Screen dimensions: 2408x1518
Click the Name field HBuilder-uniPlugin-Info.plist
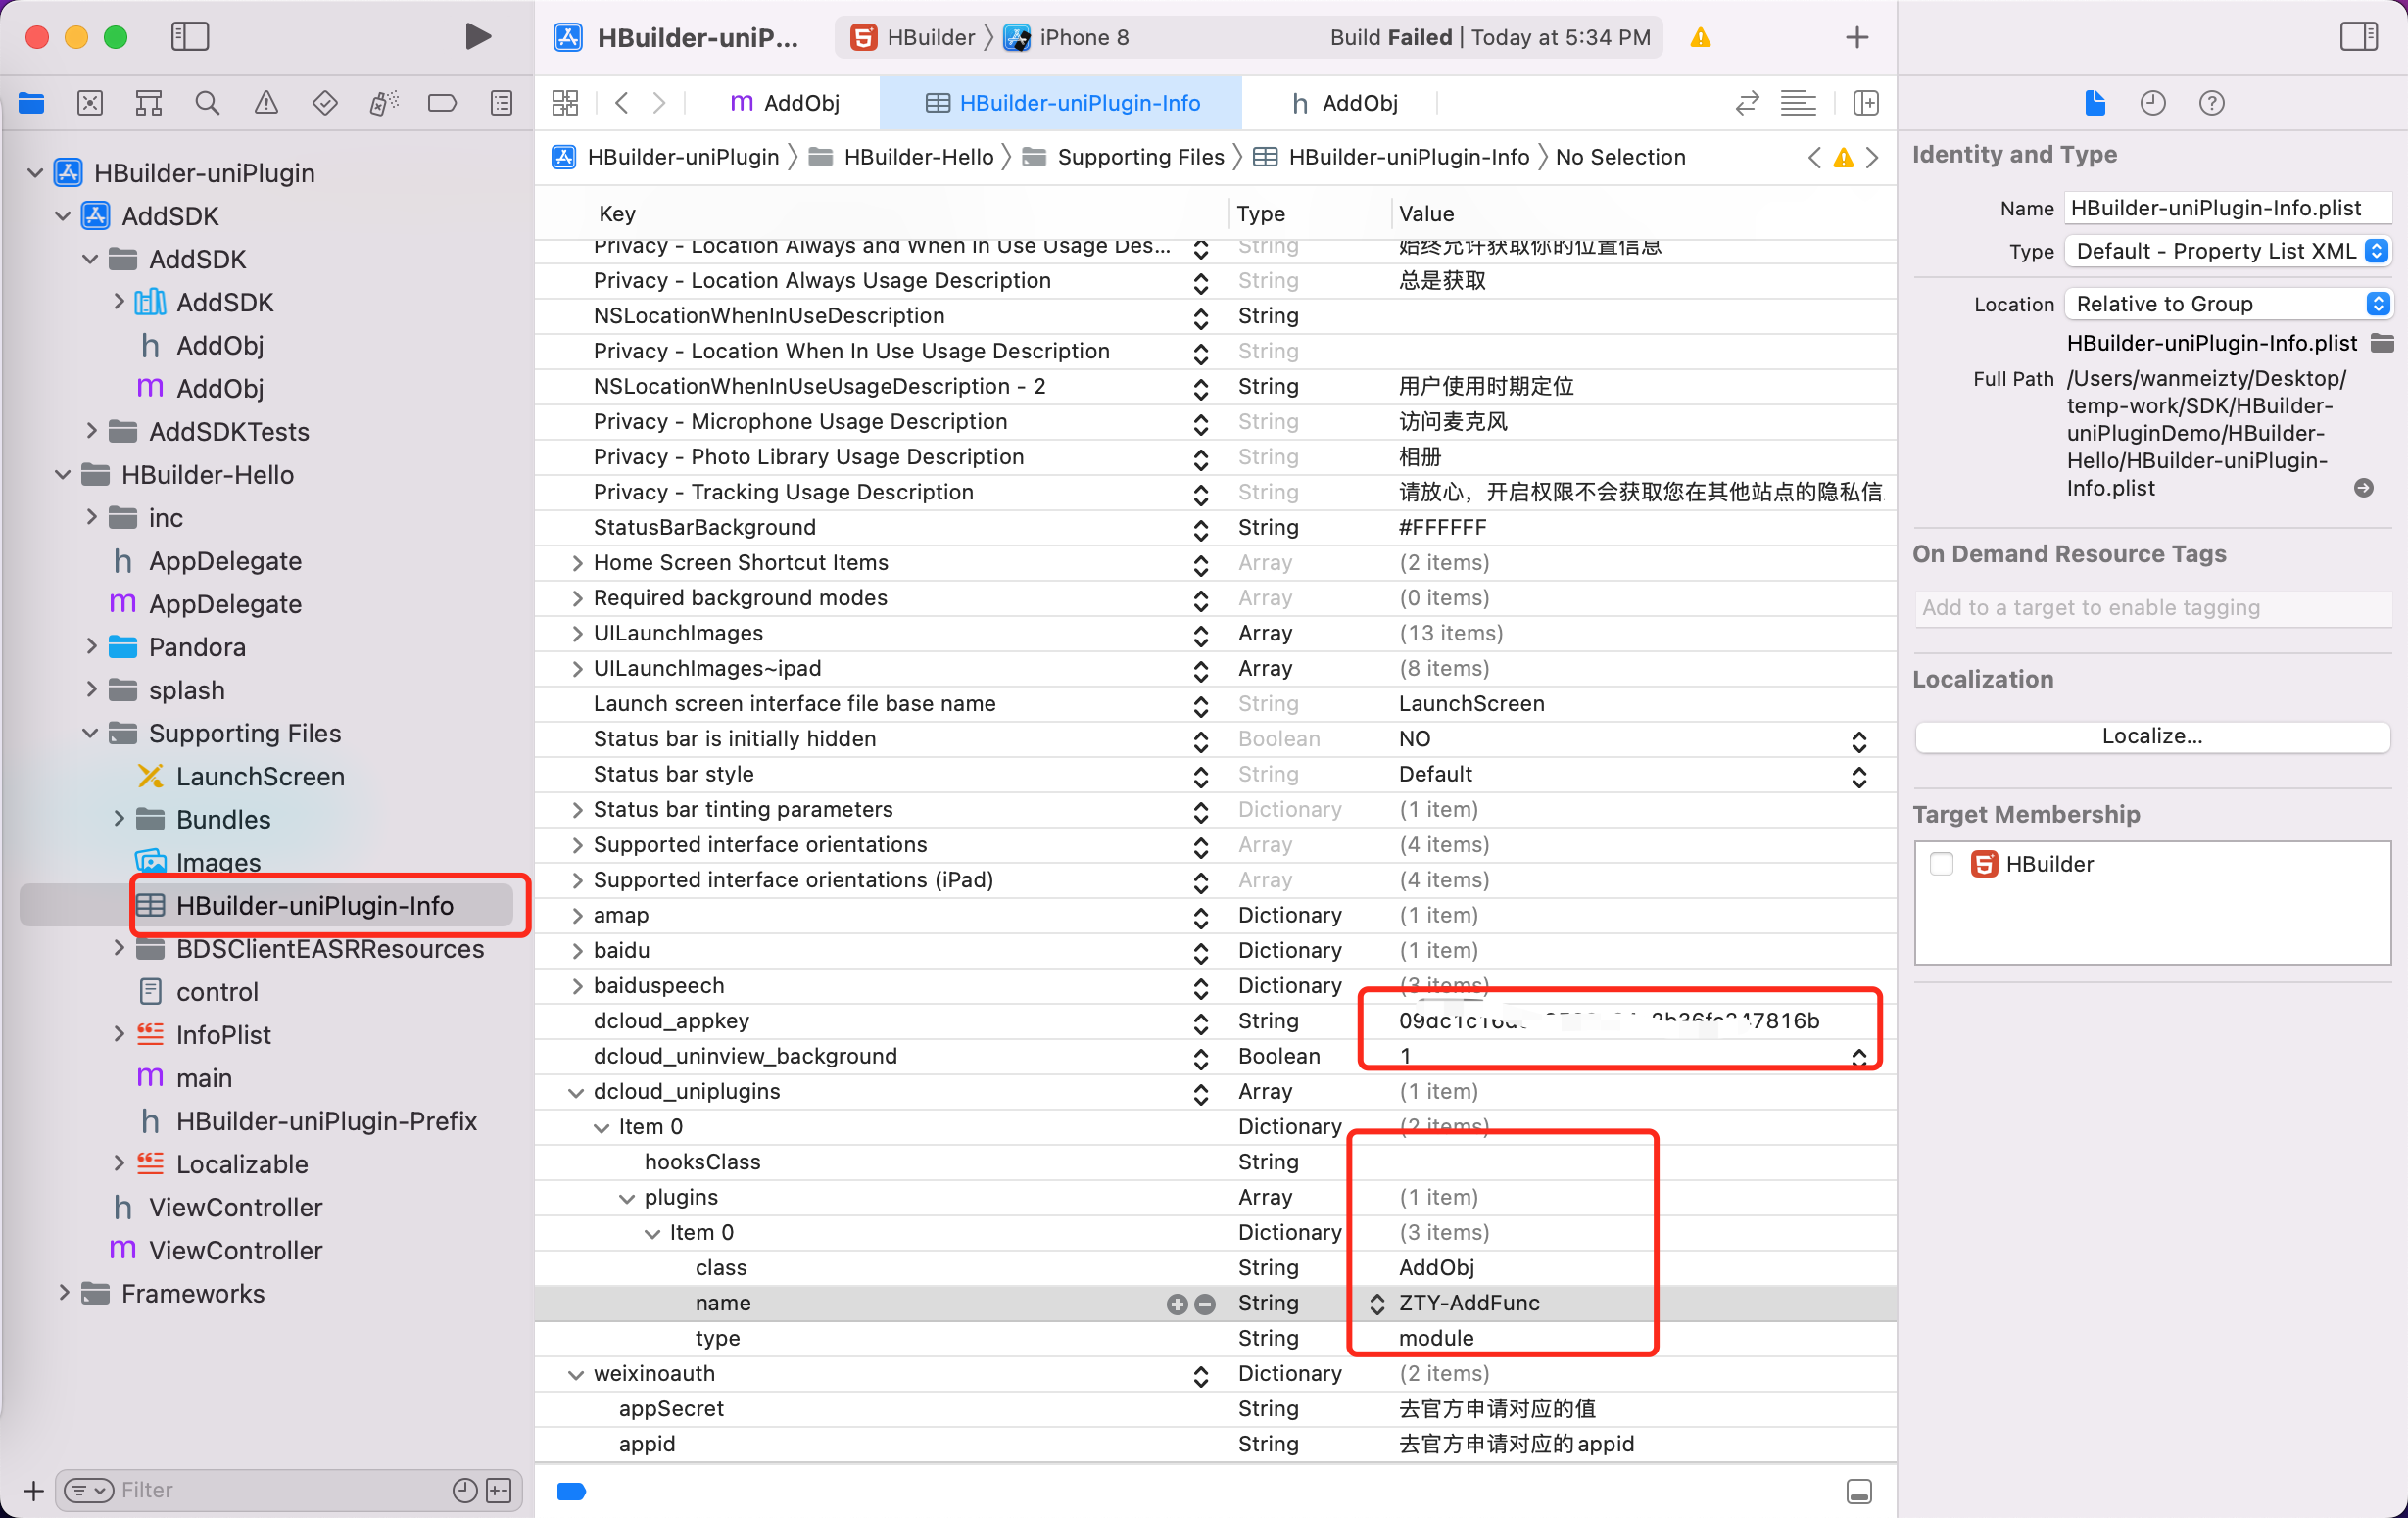pos(2228,208)
